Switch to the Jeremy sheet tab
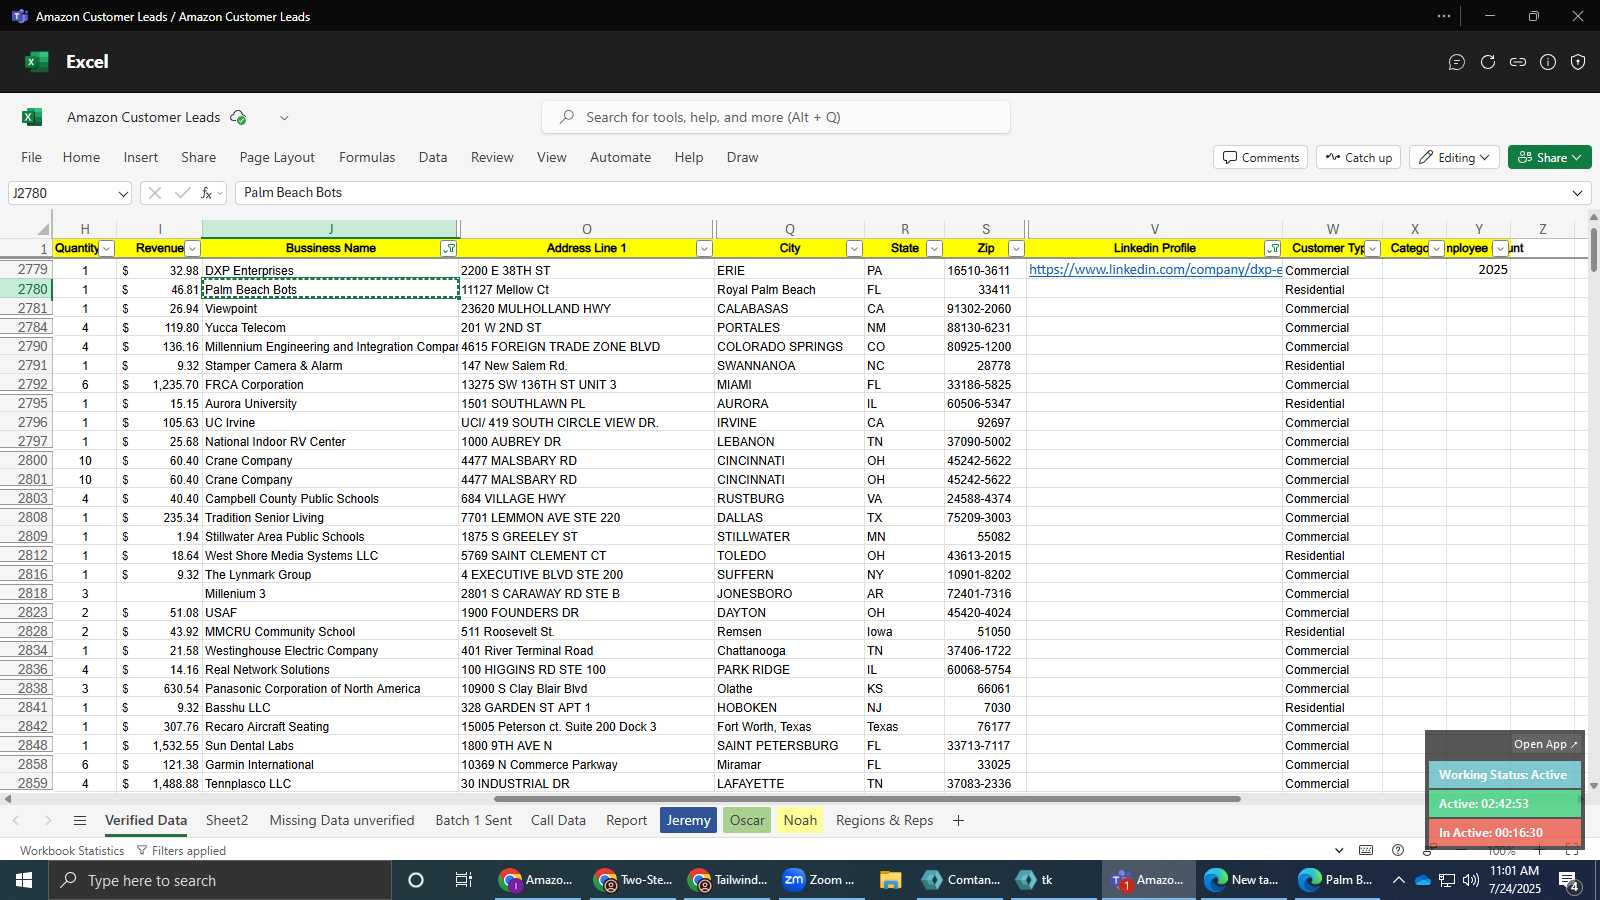The width and height of the screenshot is (1600, 900). pyautogui.click(x=689, y=821)
